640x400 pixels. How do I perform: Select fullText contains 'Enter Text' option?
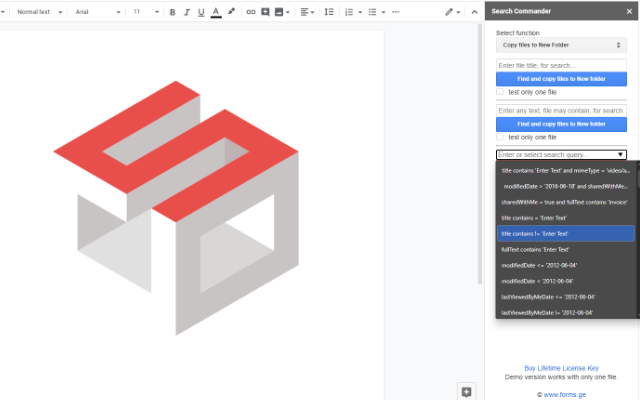coord(566,250)
